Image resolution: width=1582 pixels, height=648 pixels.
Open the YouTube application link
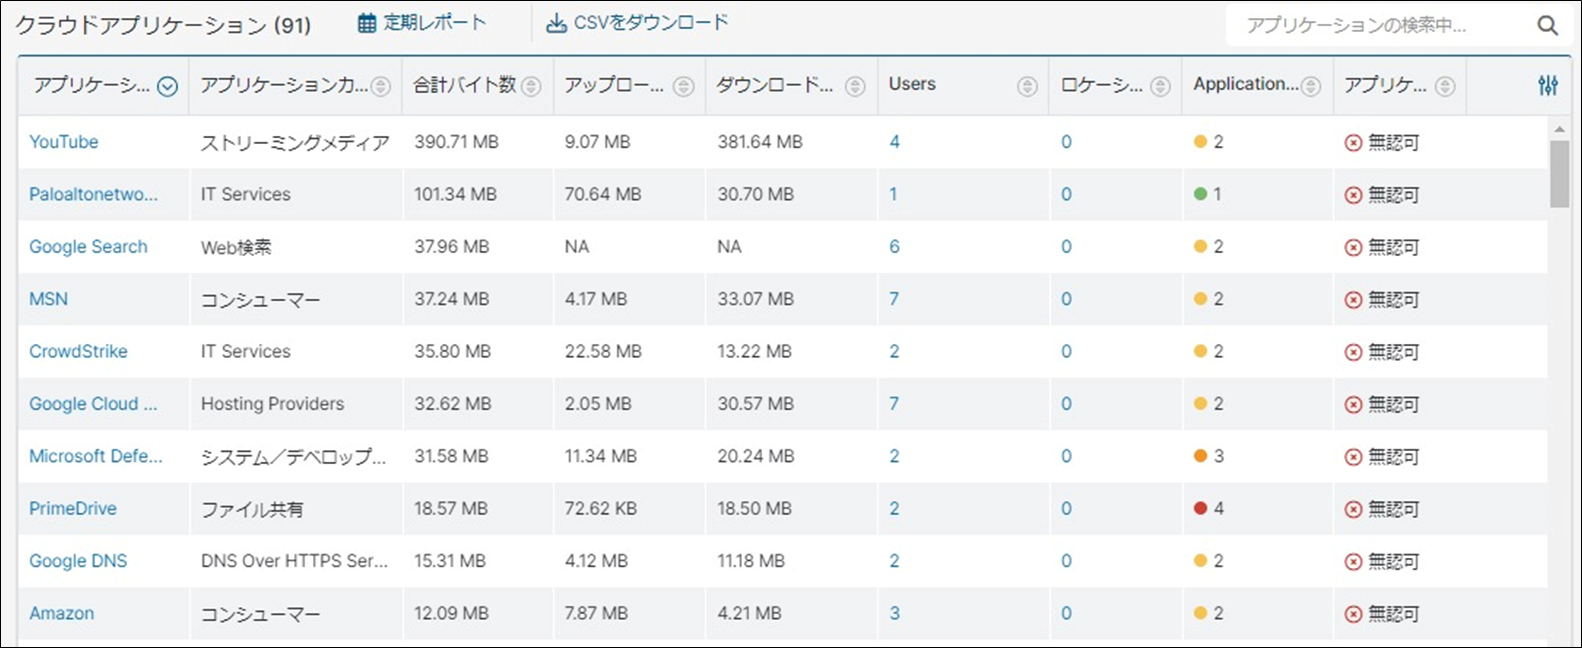click(64, 142)
